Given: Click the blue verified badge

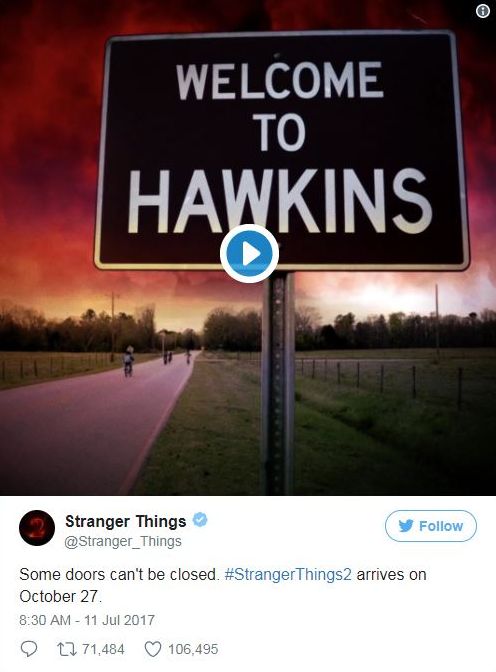Looking at the screenshot, I should click(200, 520).
